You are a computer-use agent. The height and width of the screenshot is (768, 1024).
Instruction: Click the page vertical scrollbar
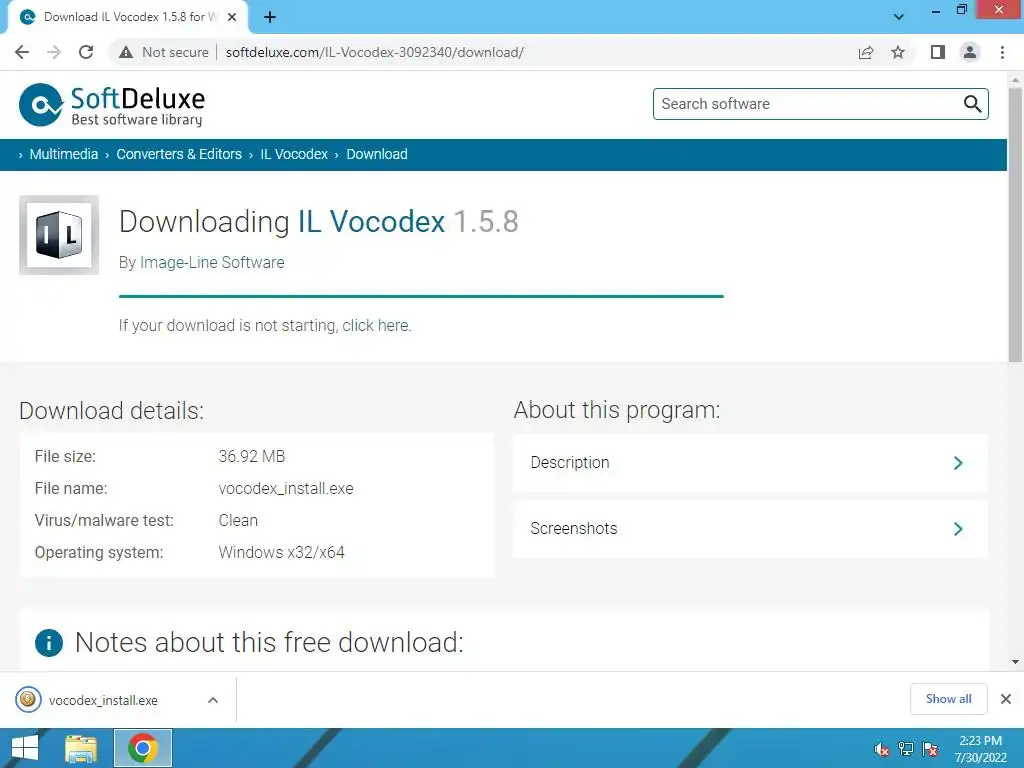click(1015, 225)
